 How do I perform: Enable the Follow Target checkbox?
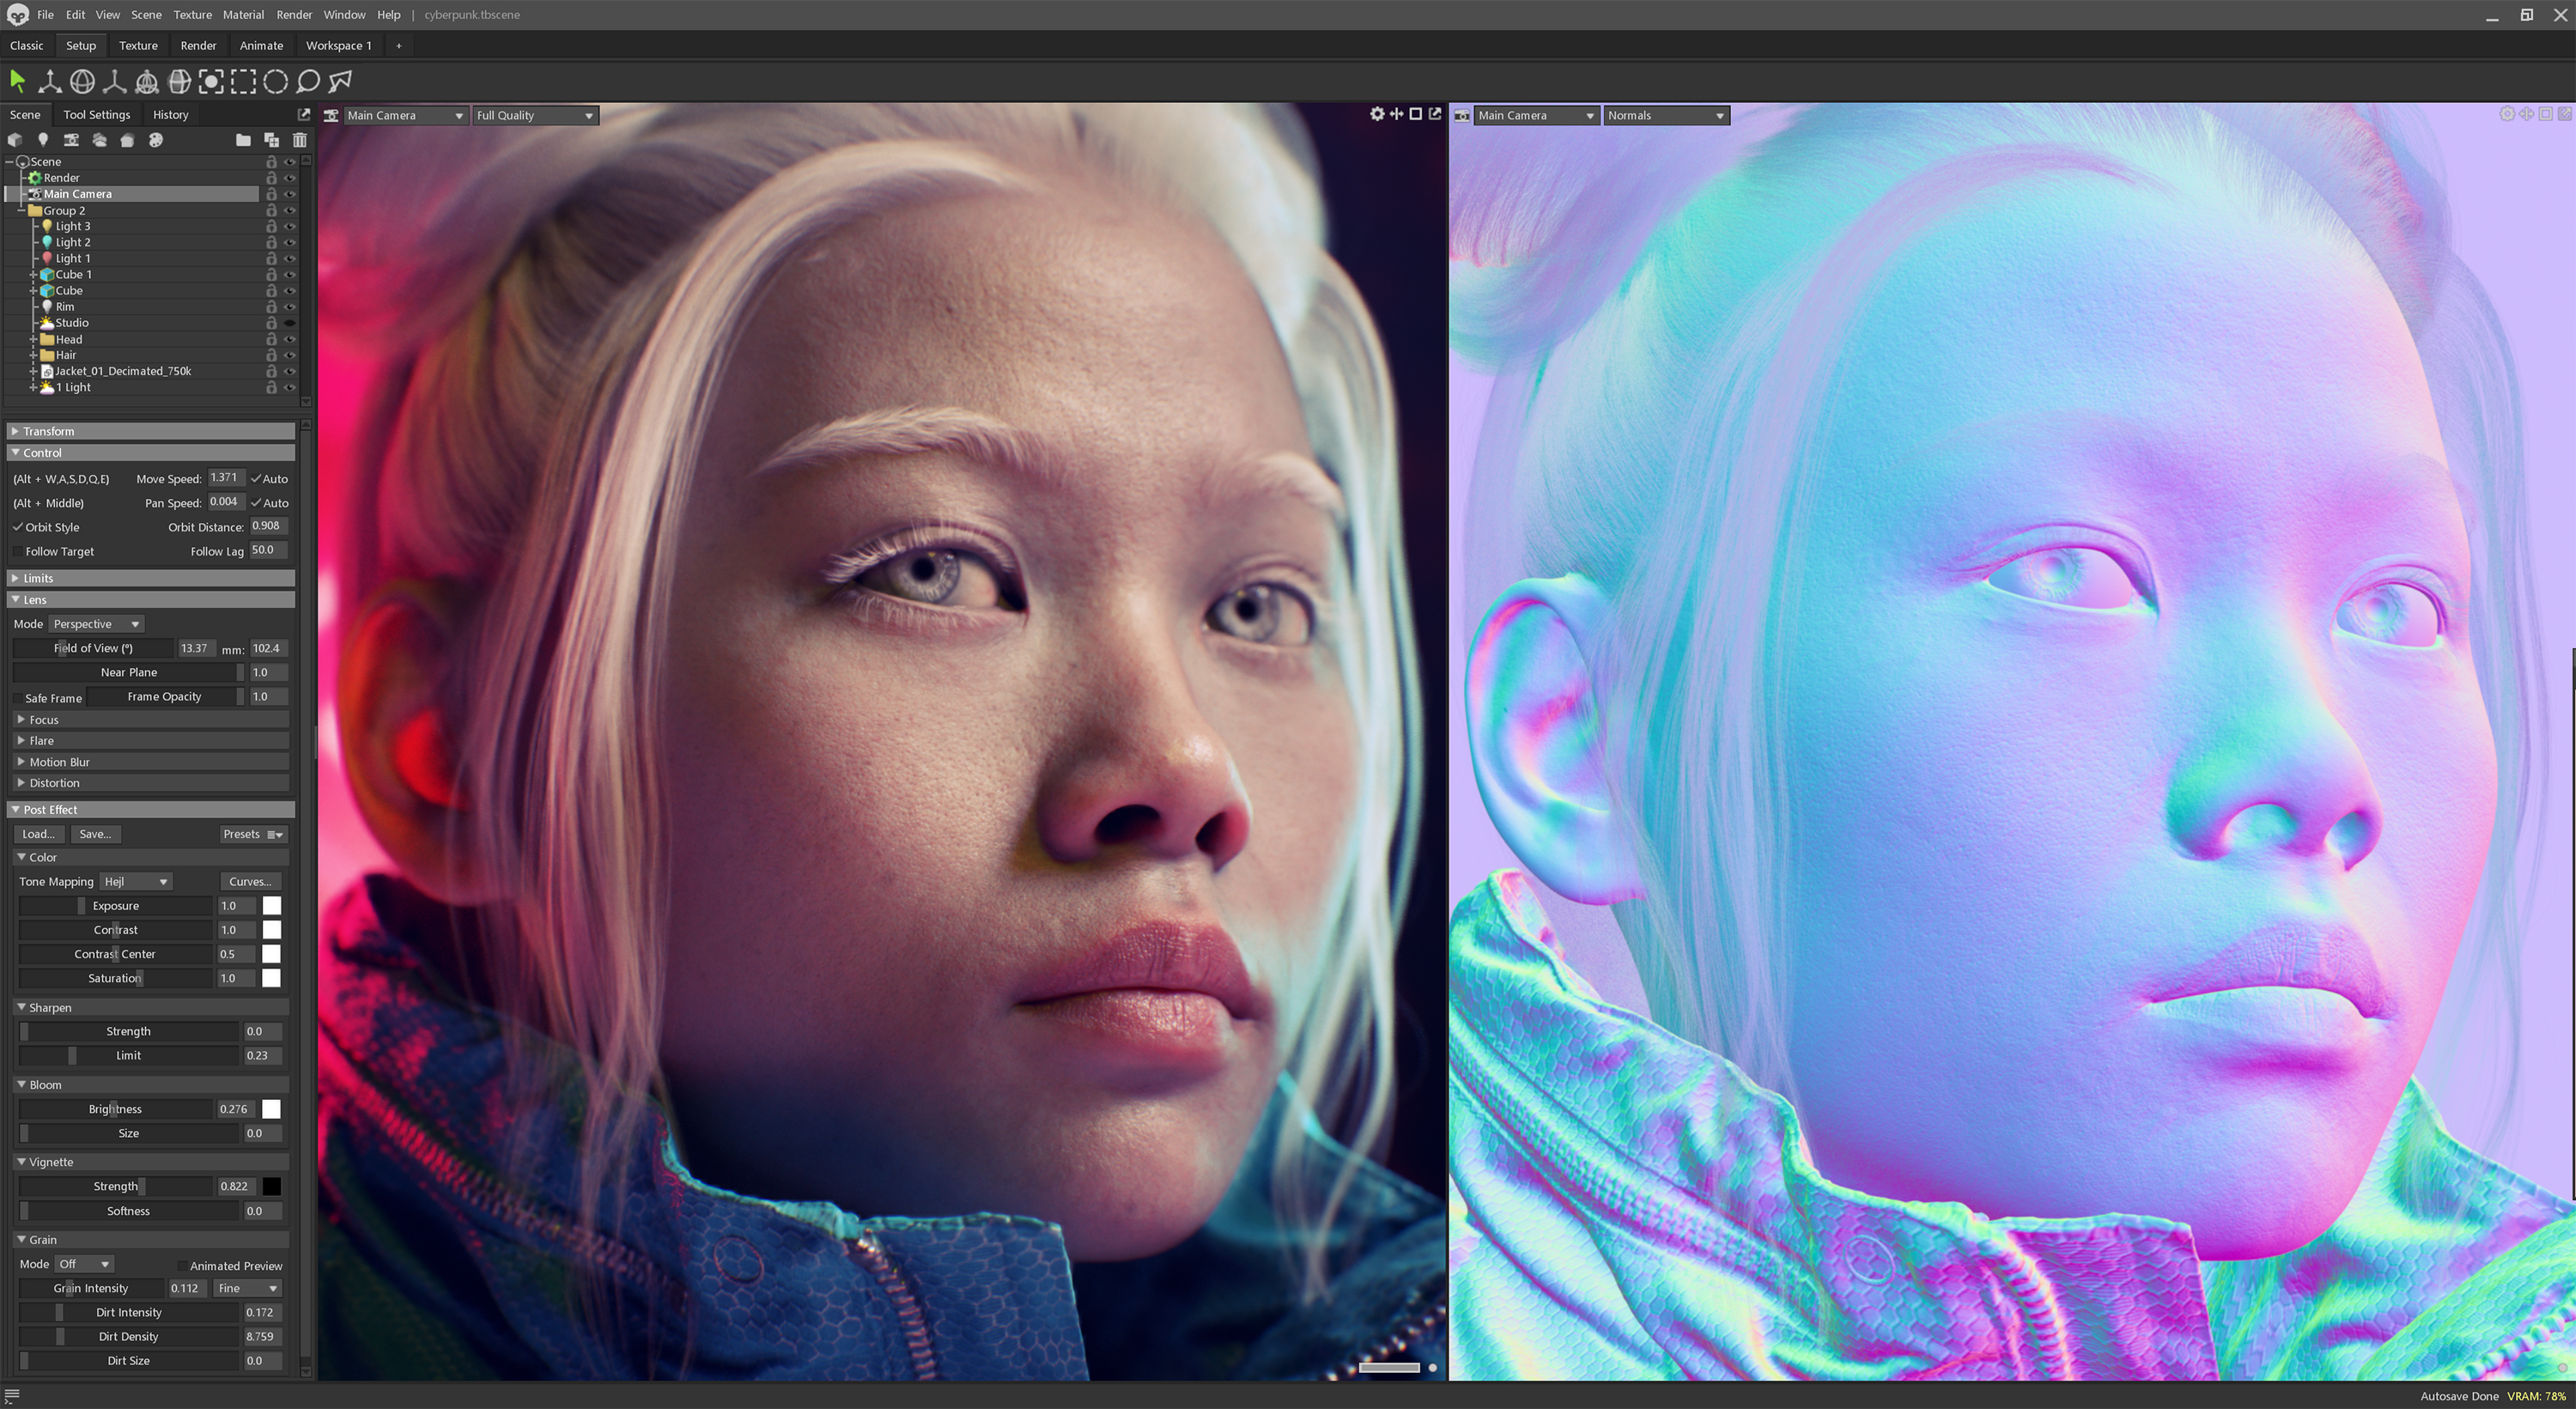coord(18,552)
